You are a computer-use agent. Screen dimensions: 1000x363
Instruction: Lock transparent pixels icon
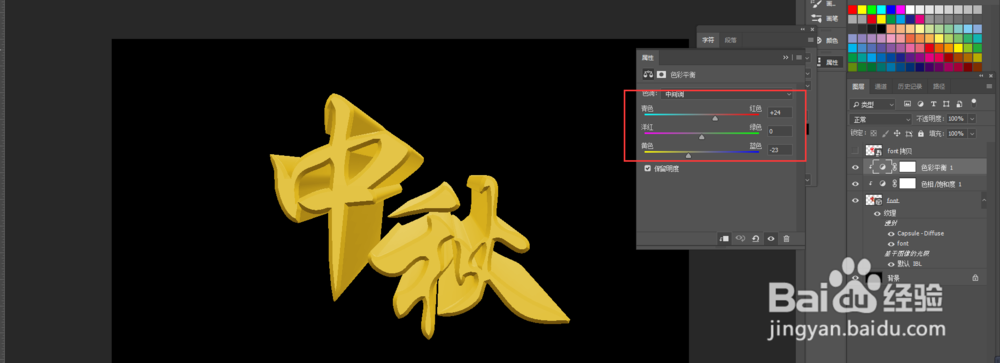pyautogui.click(x=874, y=133)
